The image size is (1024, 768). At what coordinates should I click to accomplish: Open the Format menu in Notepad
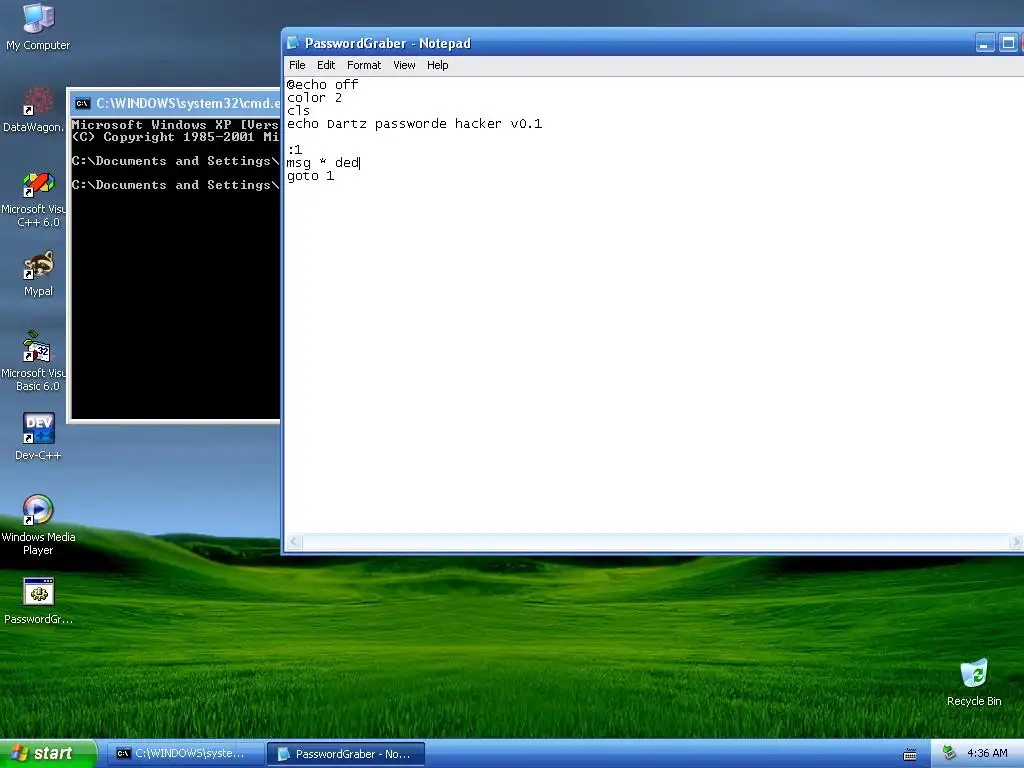364,65
